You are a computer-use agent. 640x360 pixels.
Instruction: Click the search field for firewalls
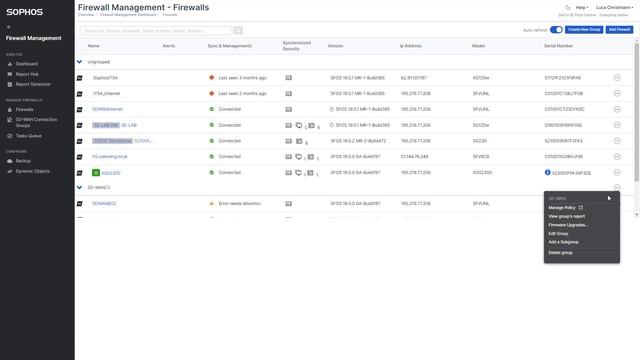click(156, 31)
